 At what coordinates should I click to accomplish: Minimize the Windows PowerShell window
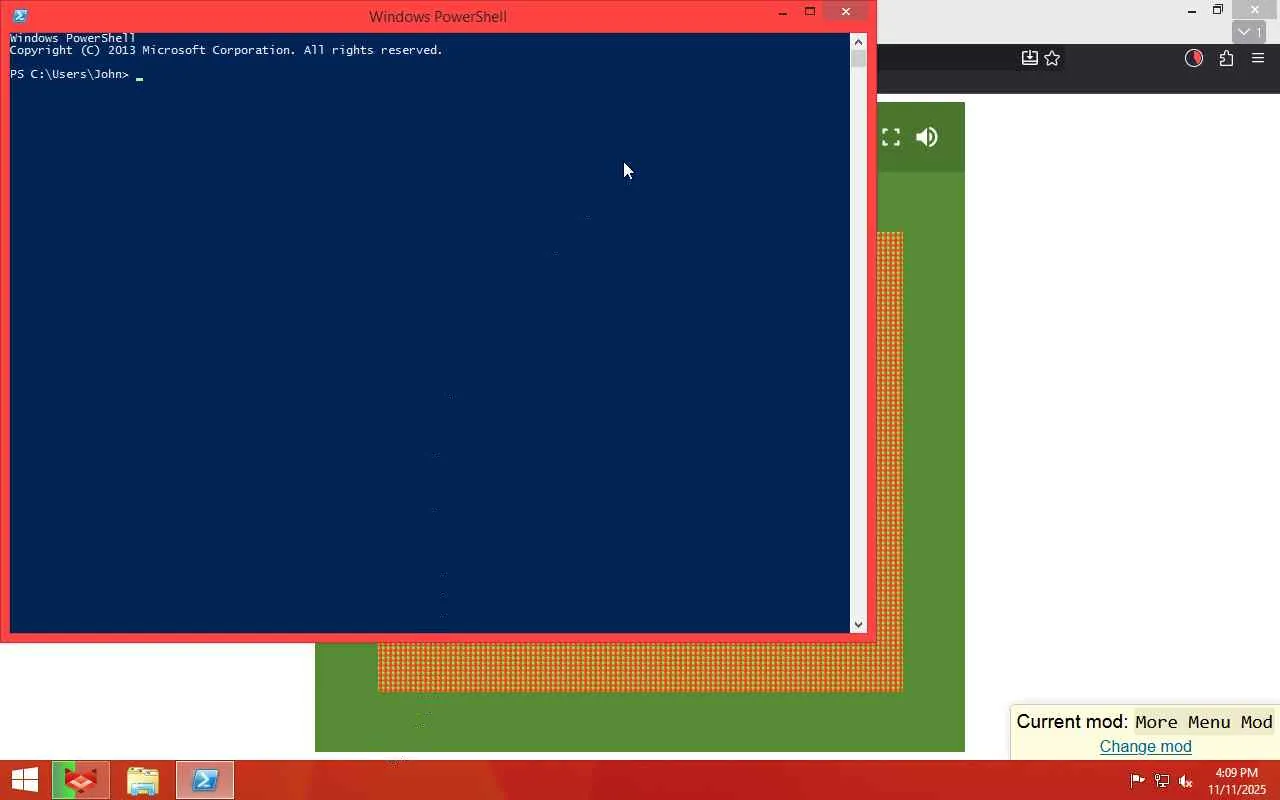click(783, 12)
